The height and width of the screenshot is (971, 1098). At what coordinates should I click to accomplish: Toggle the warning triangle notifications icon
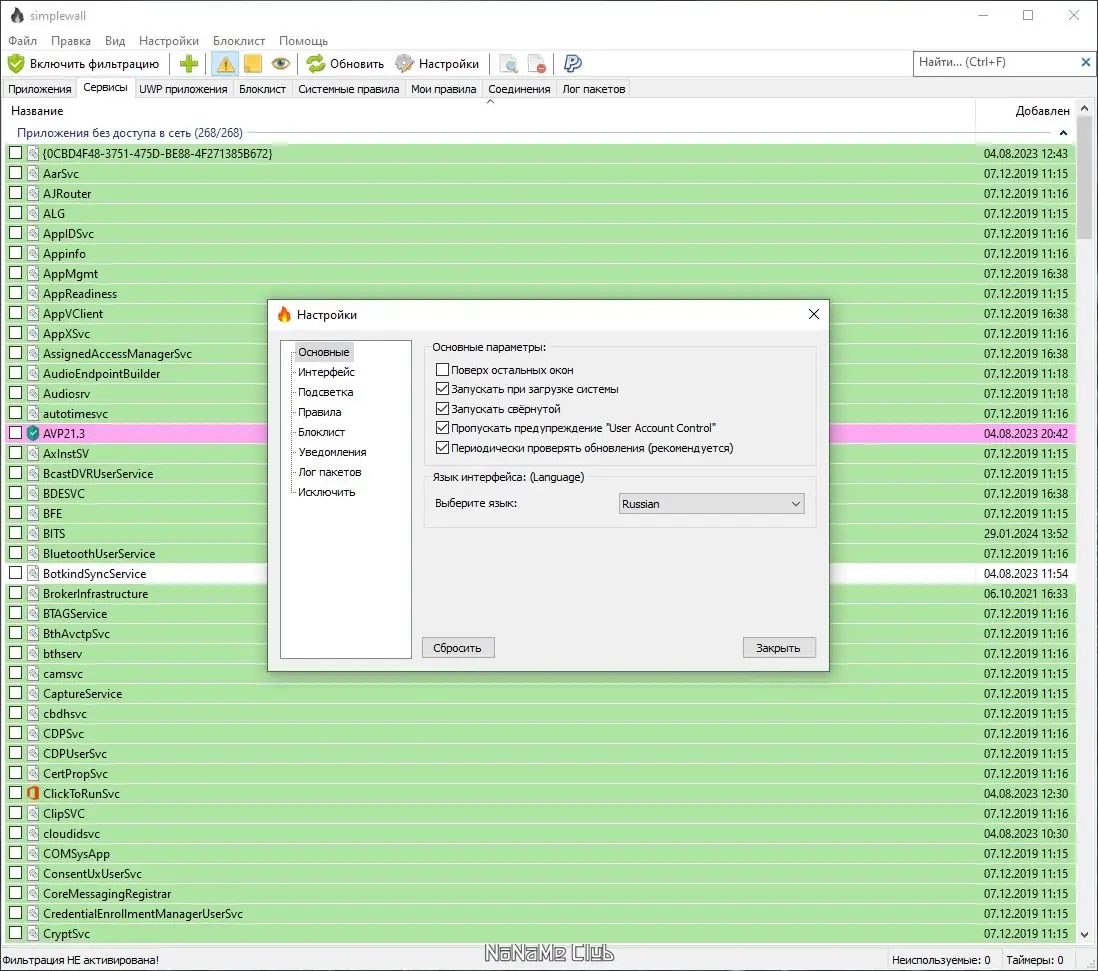pos(225,64)
